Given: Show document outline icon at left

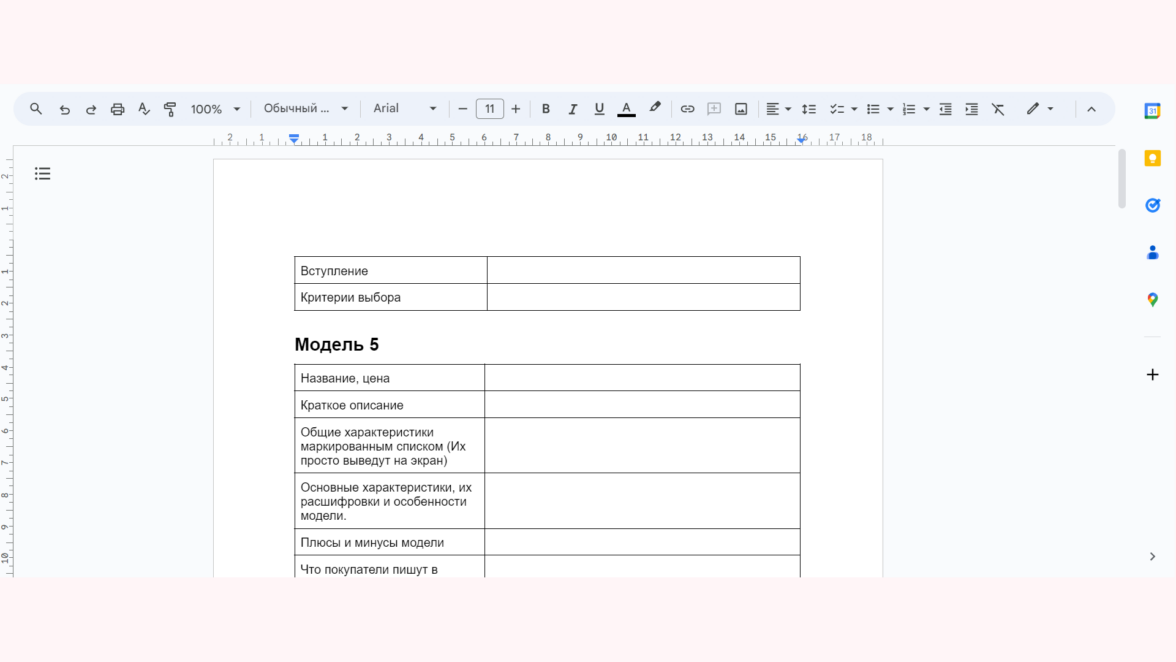Looking at the screenshot, I should point(42,174).
